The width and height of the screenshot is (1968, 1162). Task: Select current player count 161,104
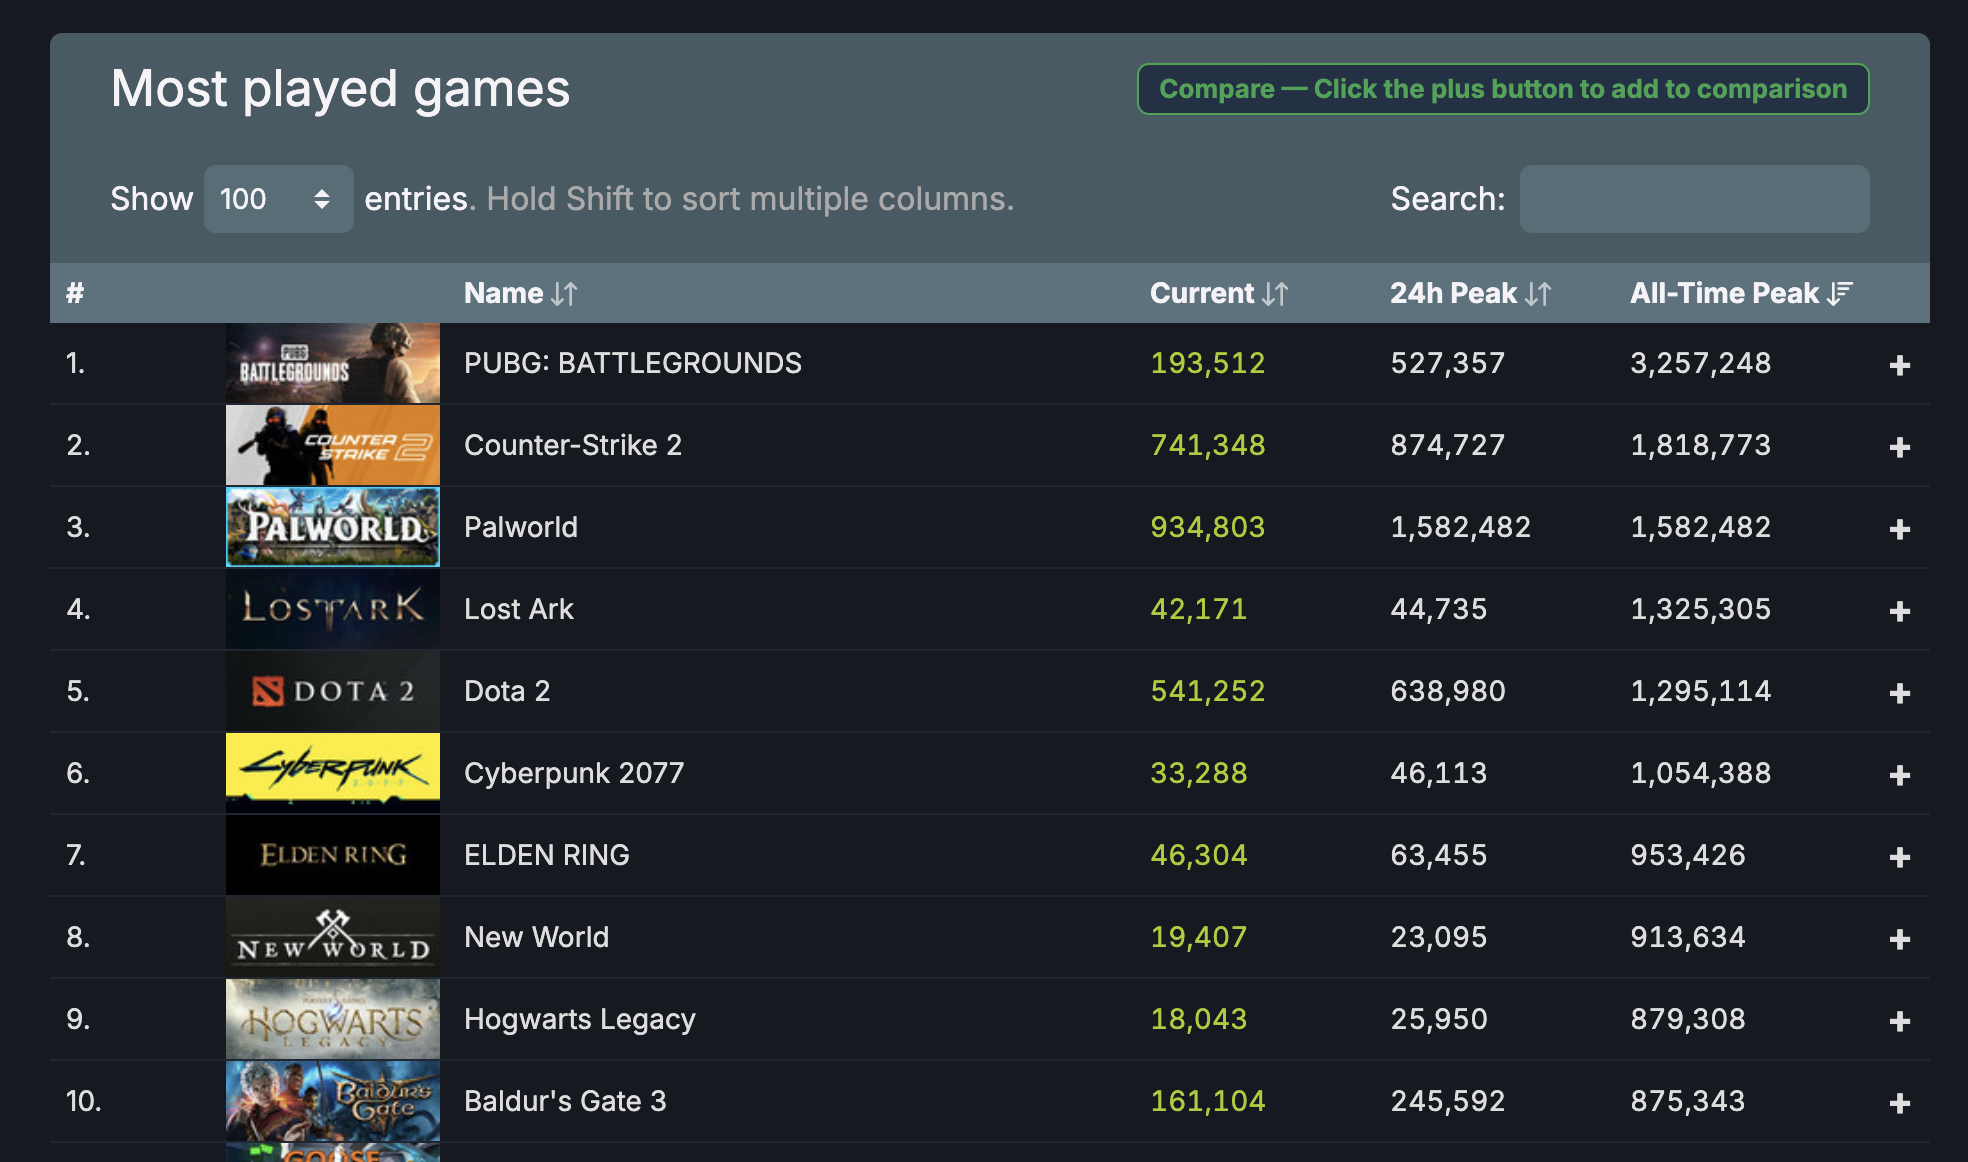[x=1208, y=1101]
